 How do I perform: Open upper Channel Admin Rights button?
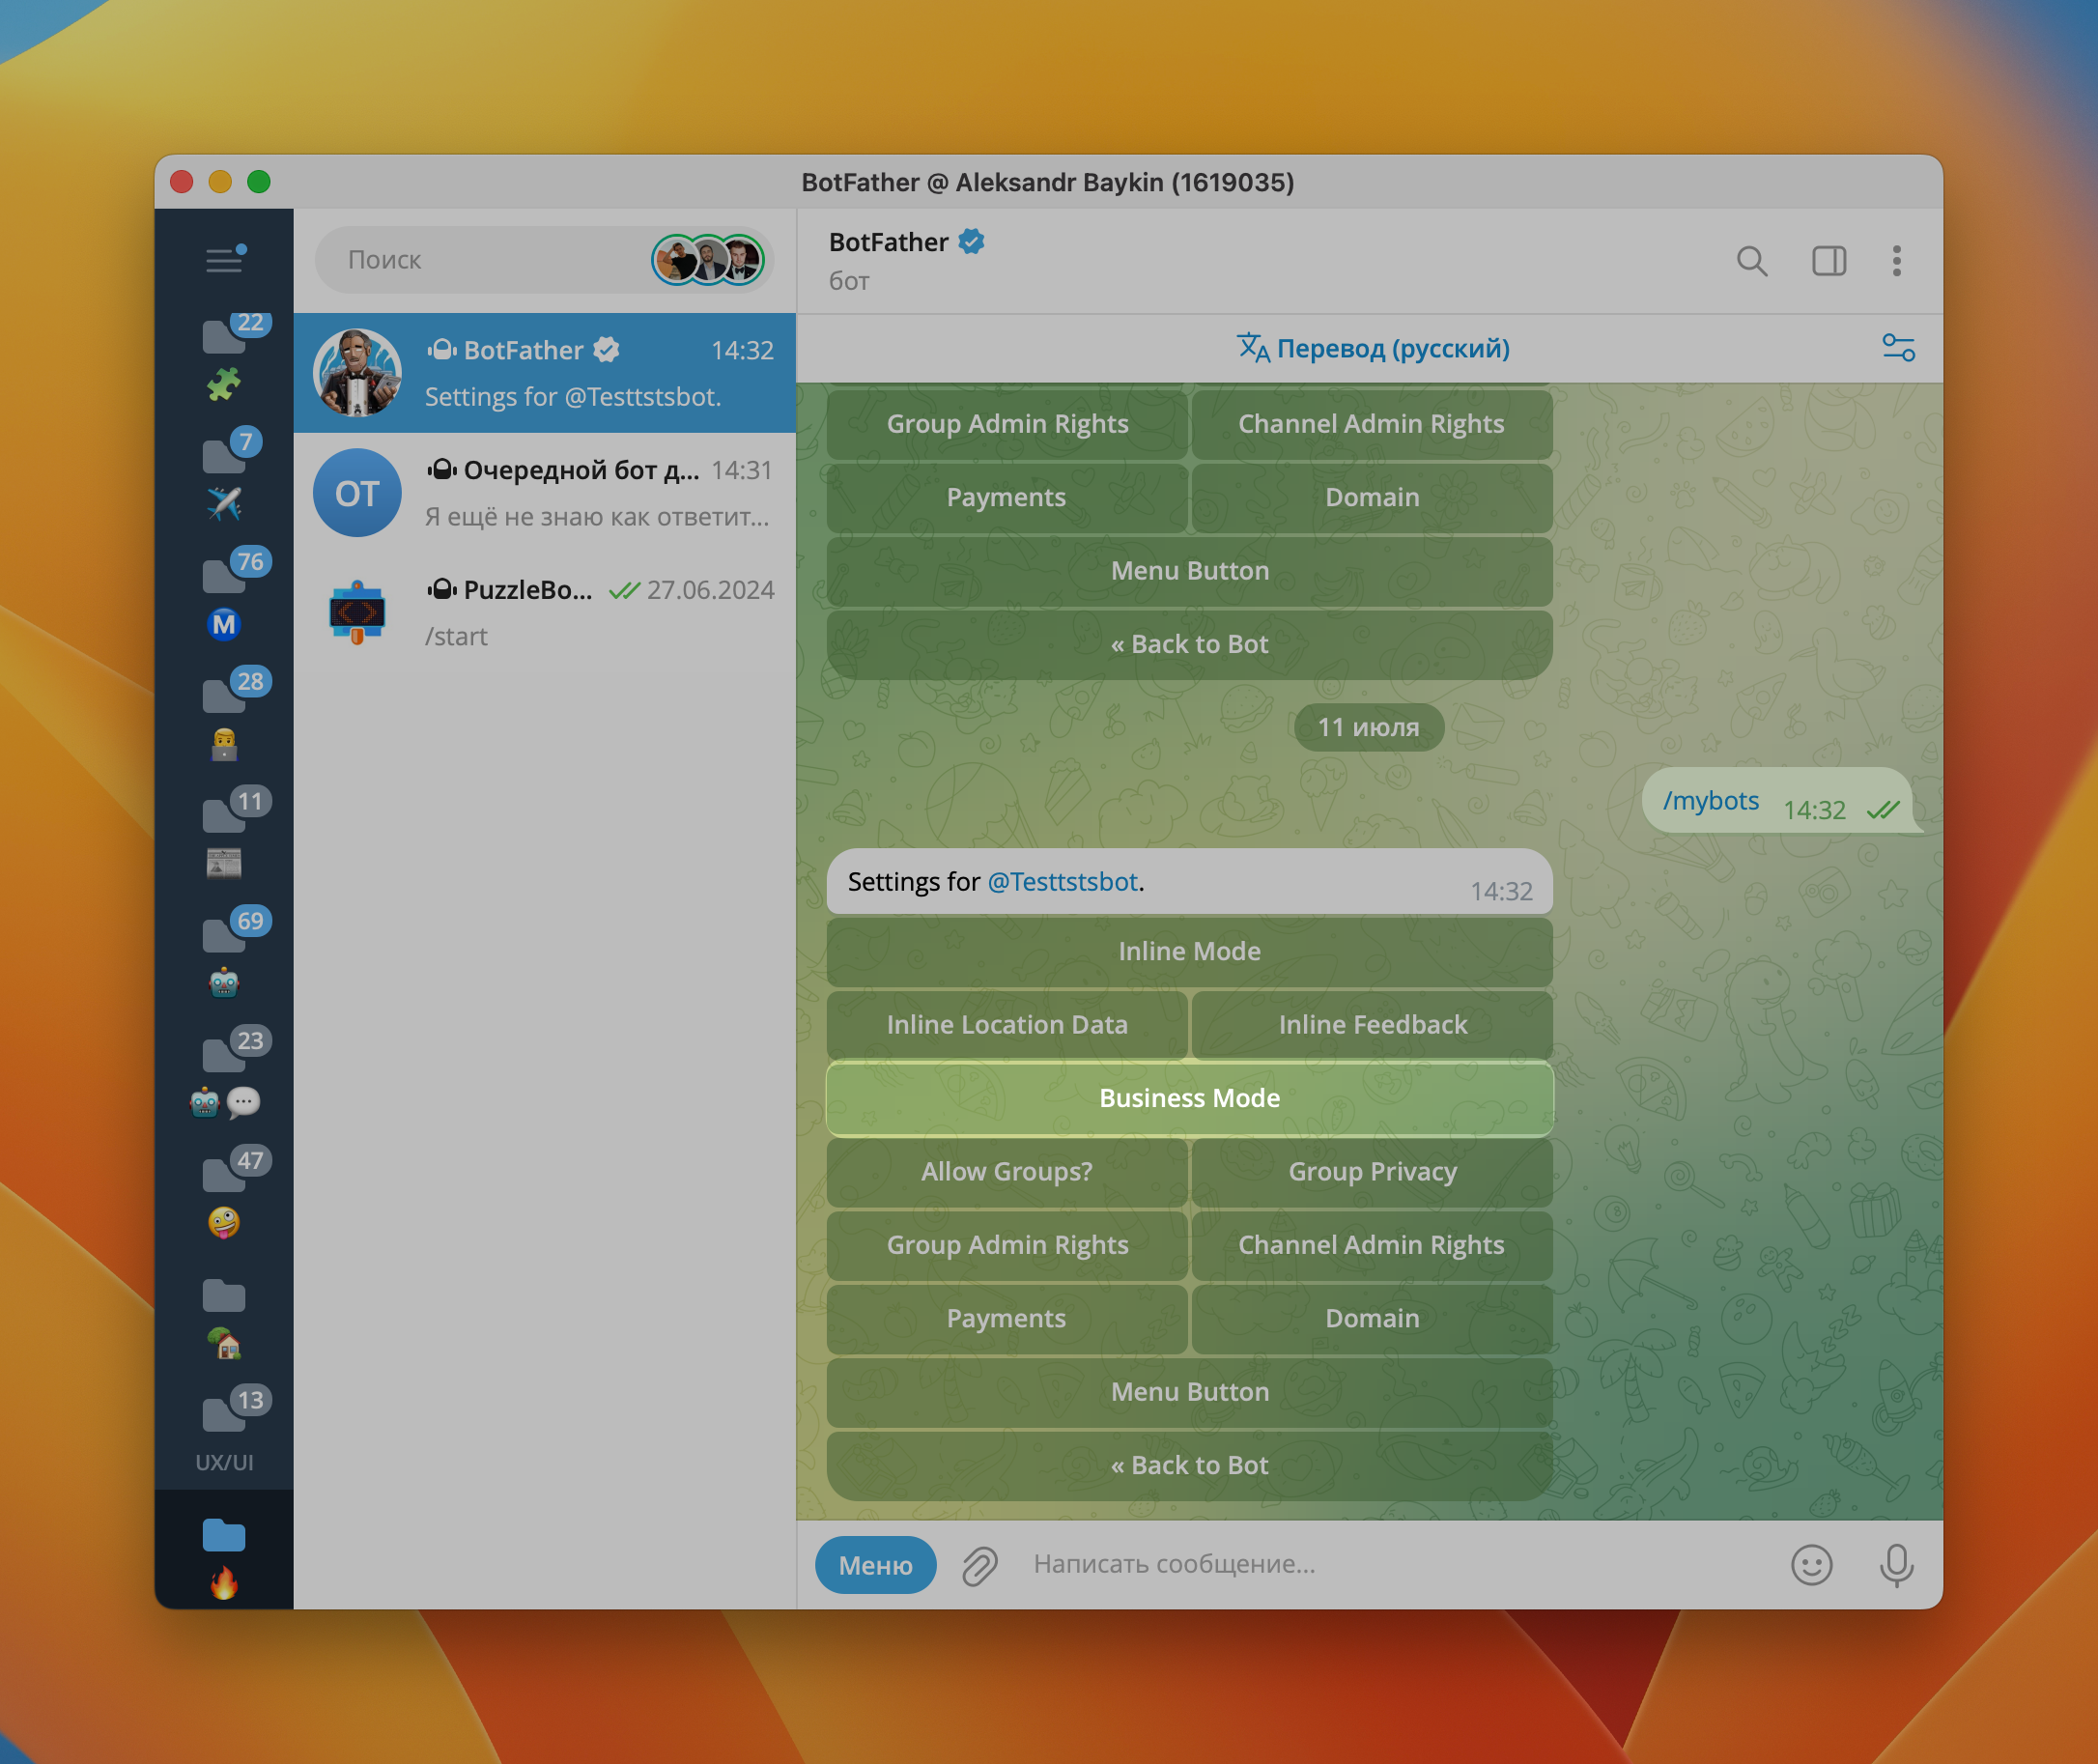pyautogui.click(x=1372, y=424)
